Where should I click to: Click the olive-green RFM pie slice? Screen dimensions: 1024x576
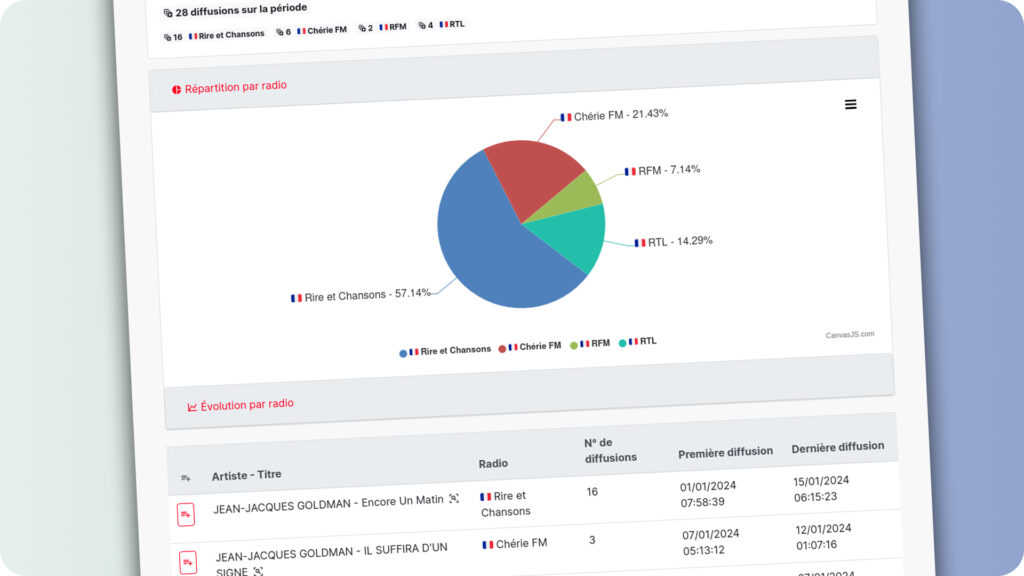575,199
